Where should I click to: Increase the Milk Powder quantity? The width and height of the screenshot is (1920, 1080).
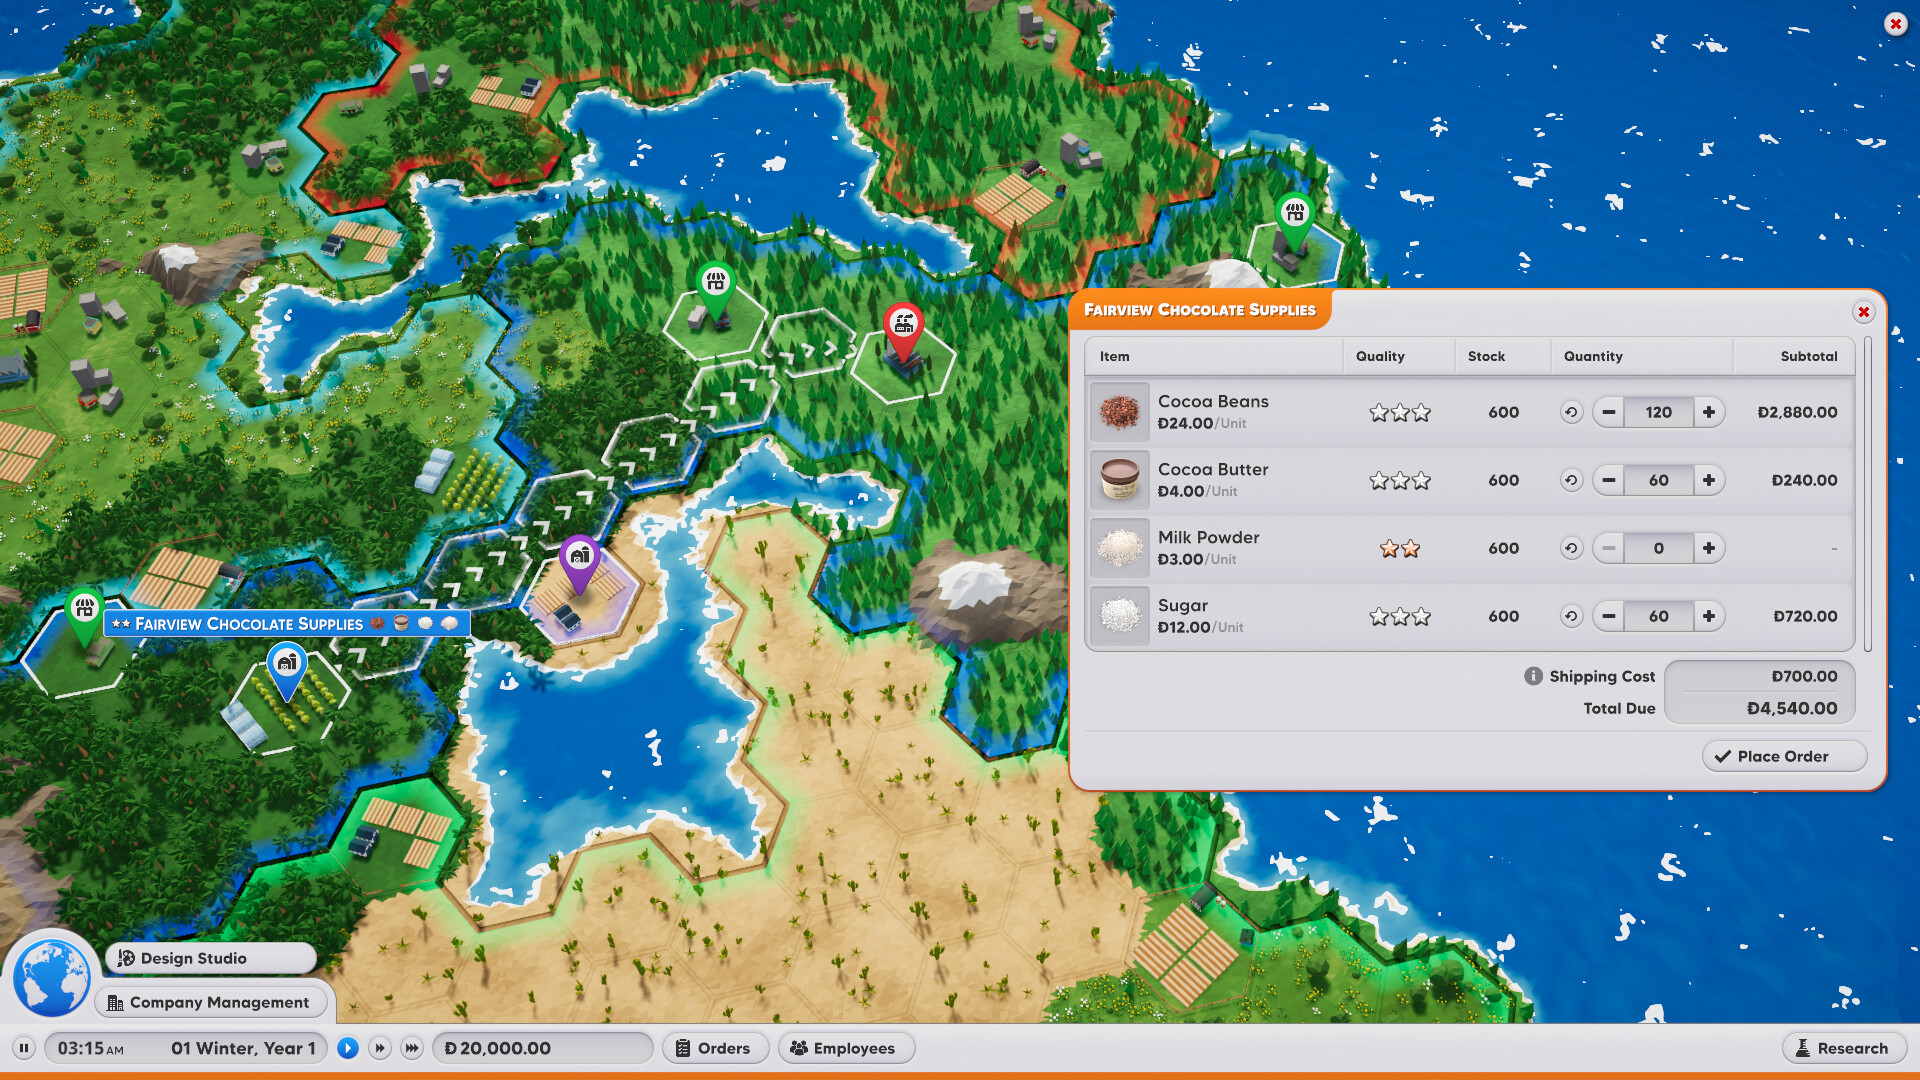click(1709, 548)
